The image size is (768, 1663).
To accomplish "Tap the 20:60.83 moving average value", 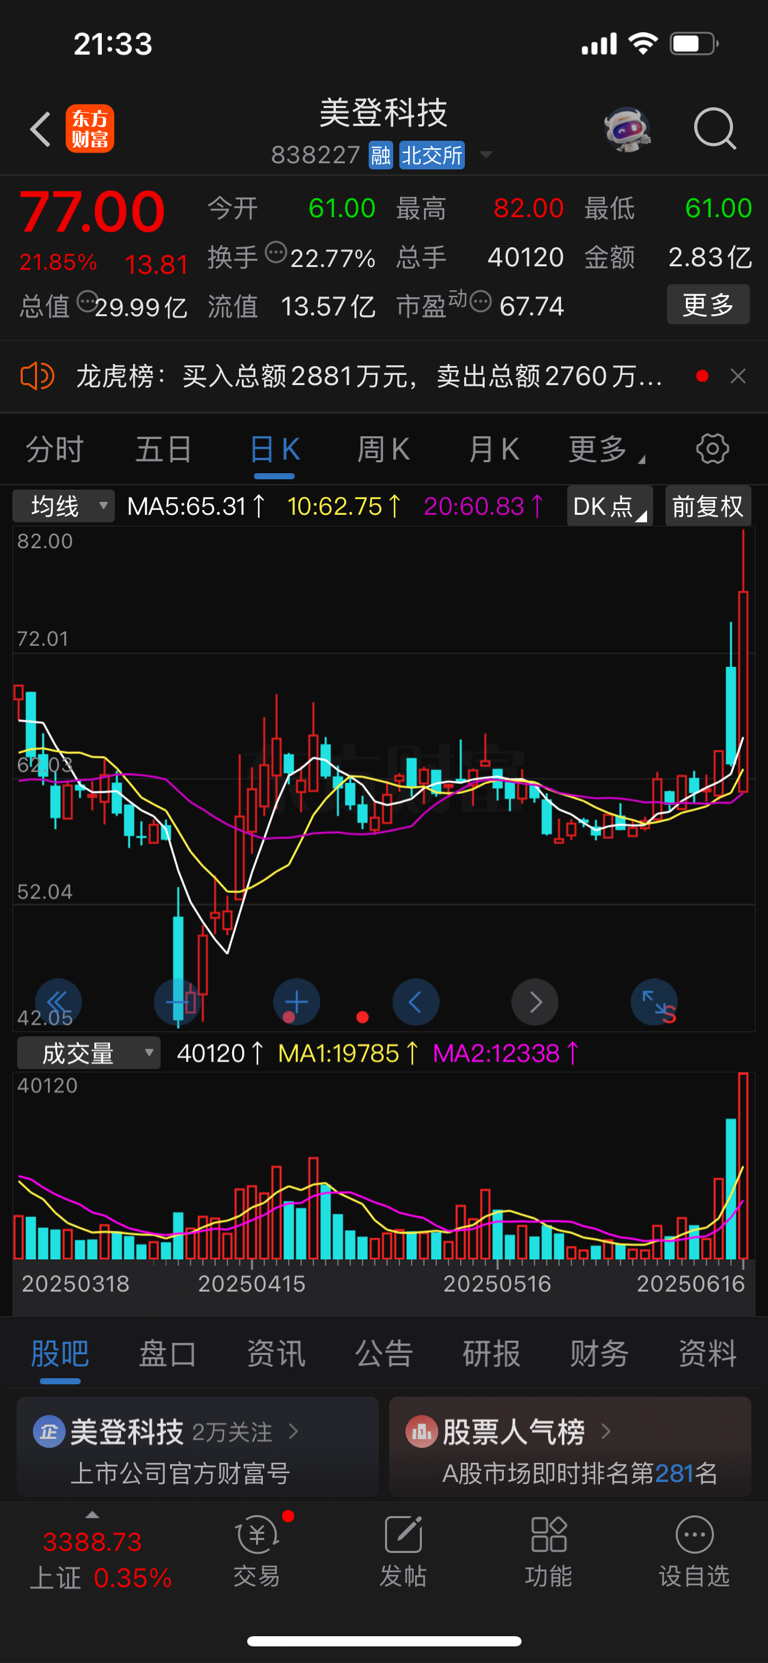I will pos(483,506).
